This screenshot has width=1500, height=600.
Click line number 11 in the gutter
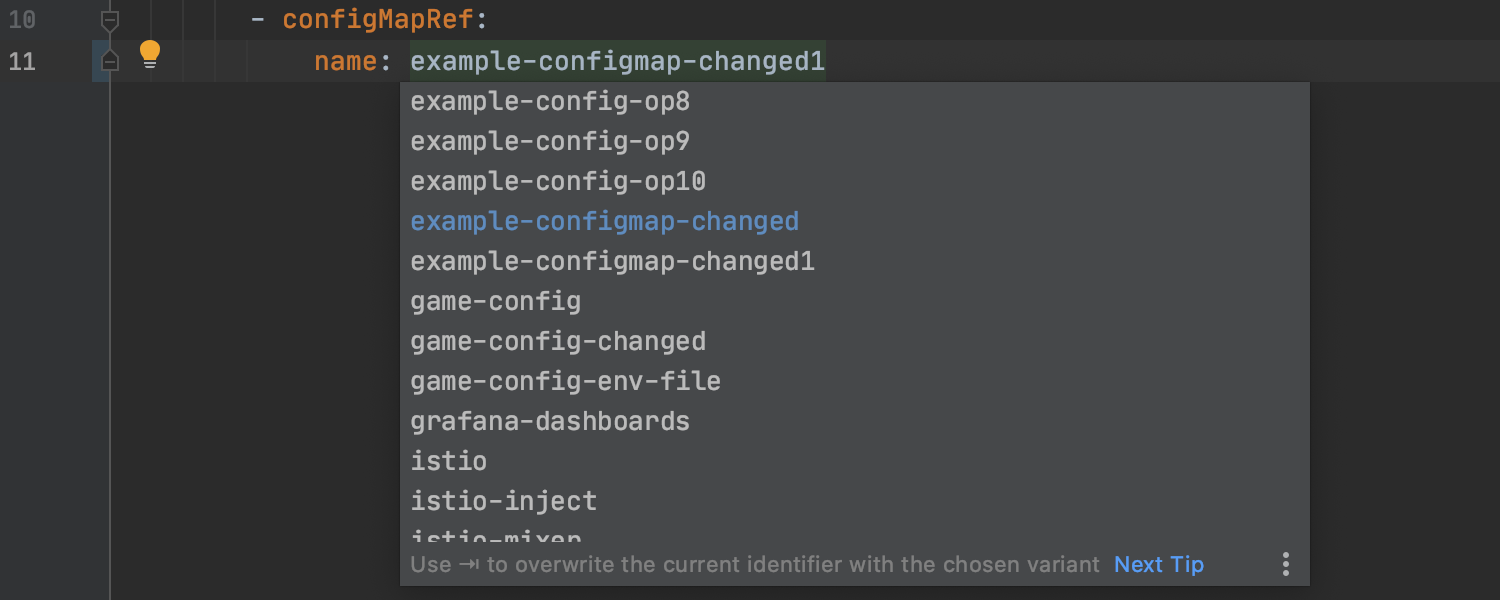[x=22, y=61]
